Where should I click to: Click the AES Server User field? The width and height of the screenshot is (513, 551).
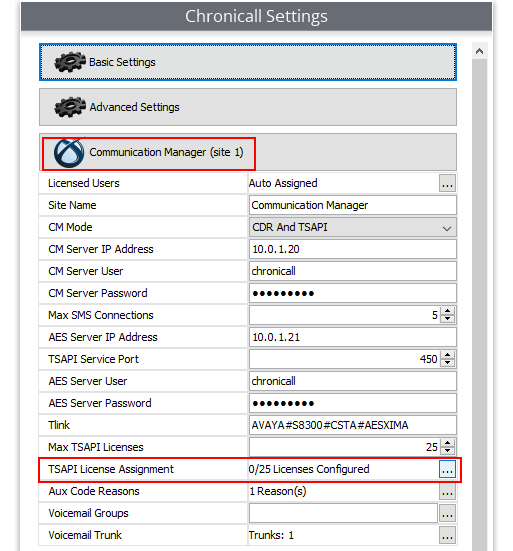(x=353, y=381)
